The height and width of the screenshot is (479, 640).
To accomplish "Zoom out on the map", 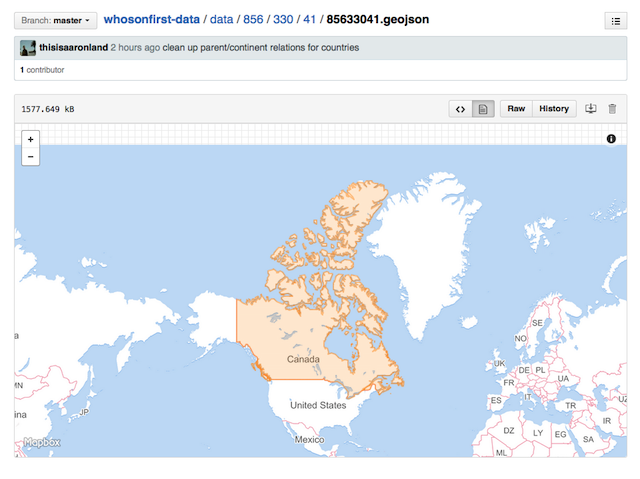I will click(31, 157).
